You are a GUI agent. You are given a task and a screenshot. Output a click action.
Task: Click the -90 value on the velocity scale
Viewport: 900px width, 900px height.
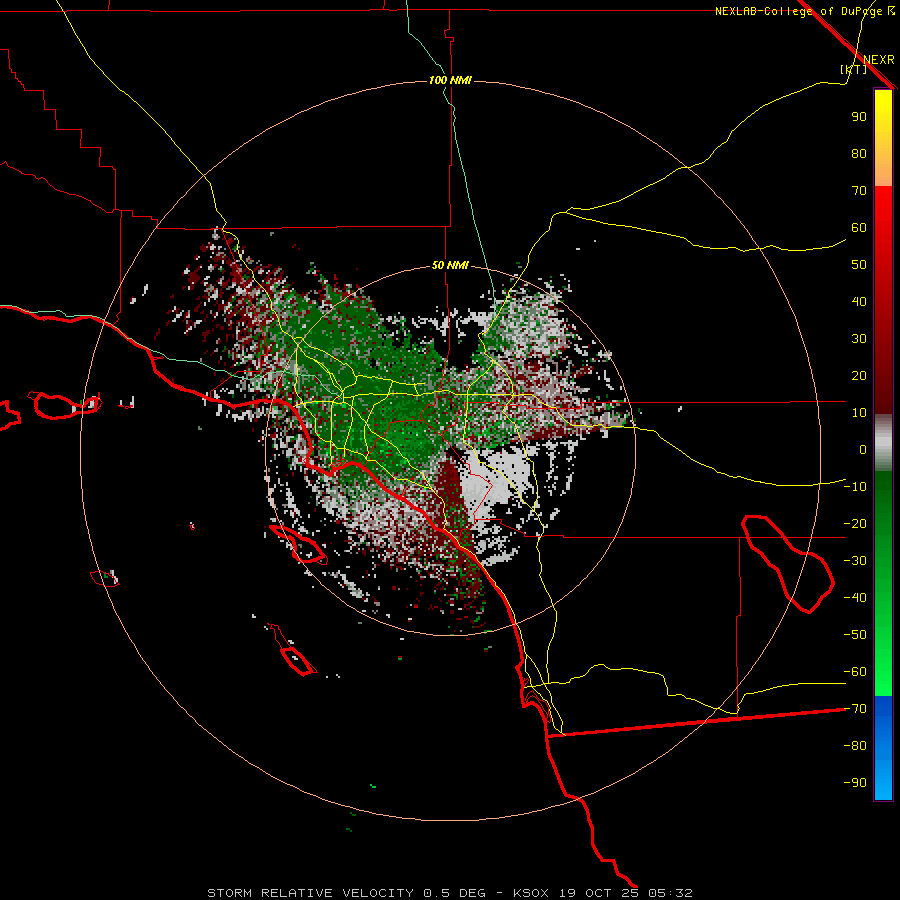pos(855,783)
